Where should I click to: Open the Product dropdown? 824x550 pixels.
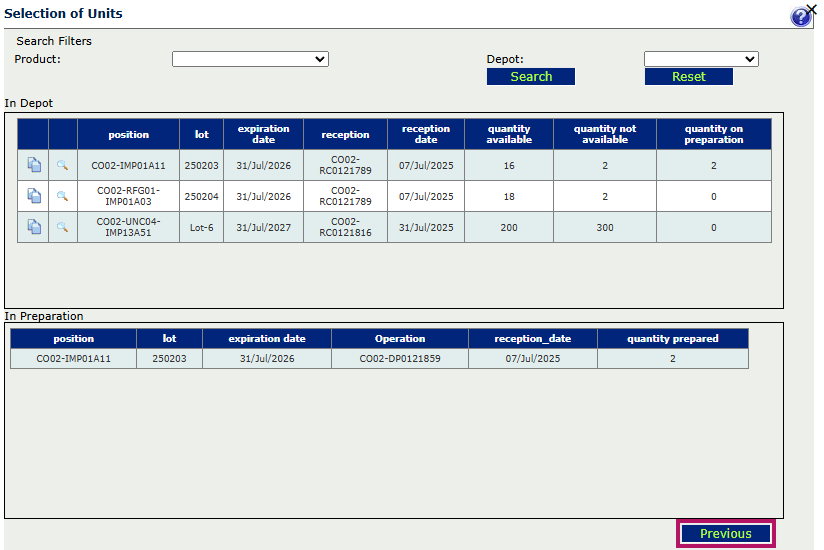coord(250,59)
